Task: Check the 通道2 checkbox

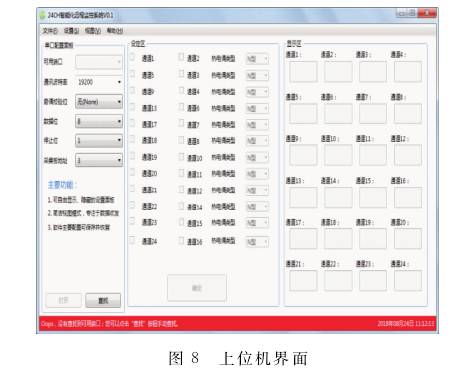Action: click(181, 57)
